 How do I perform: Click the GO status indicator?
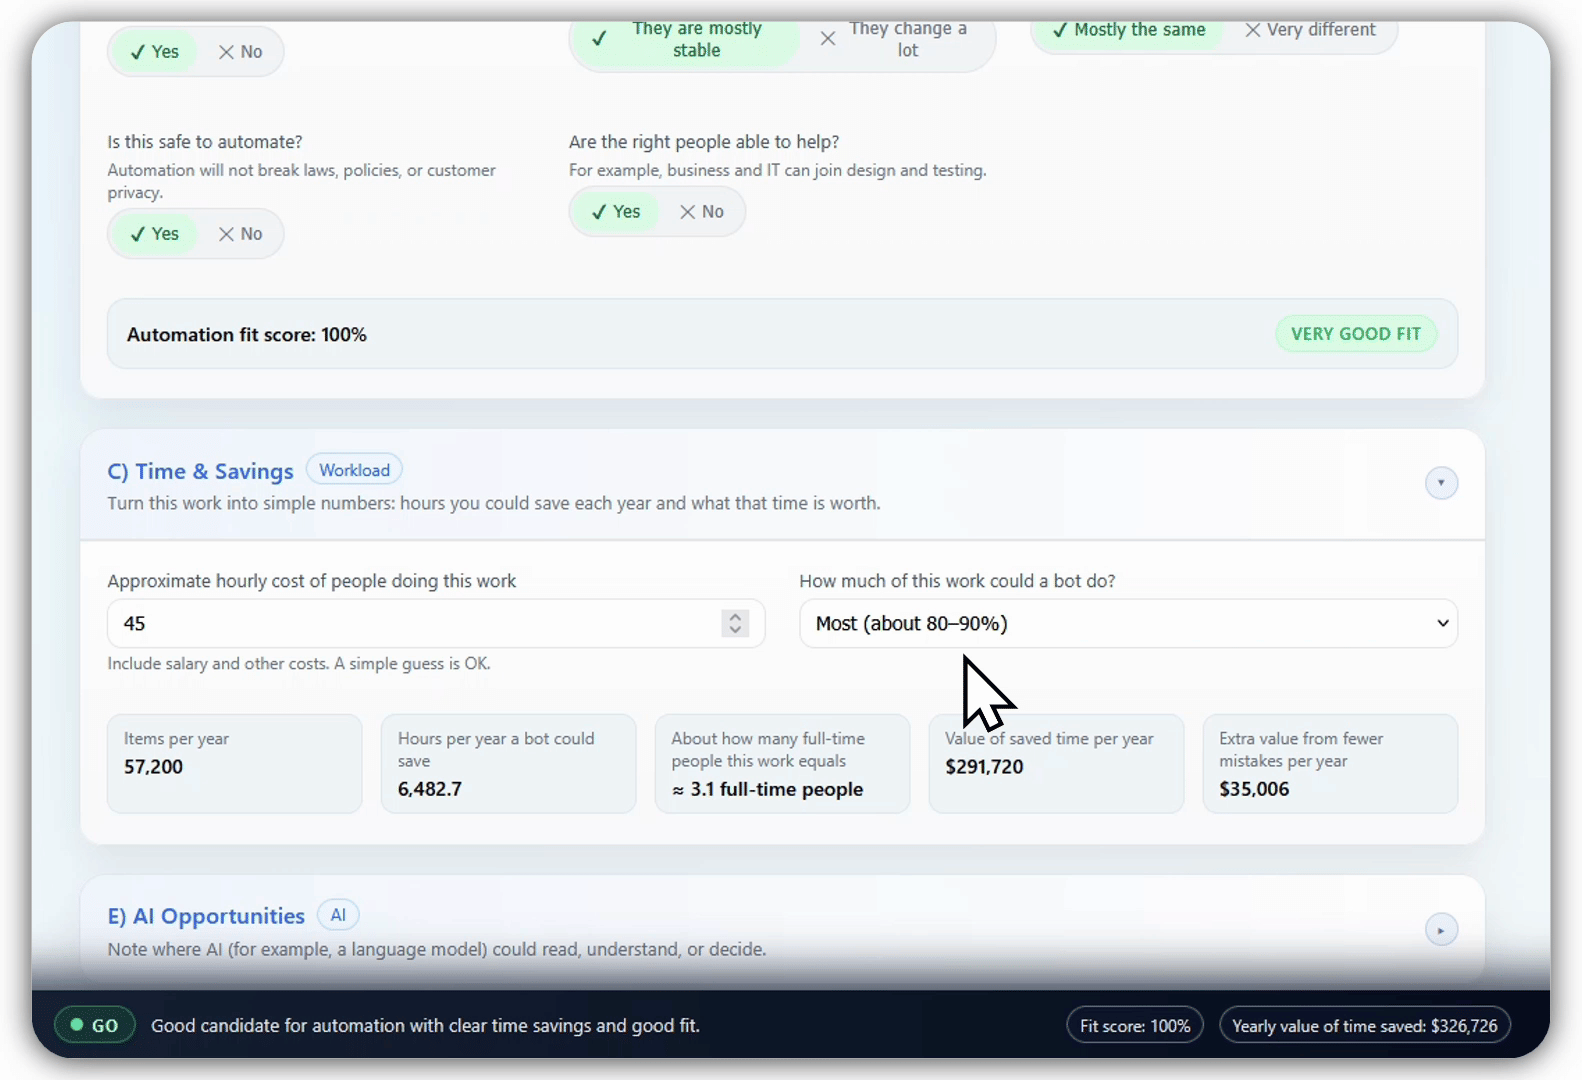pos(94,1025)
